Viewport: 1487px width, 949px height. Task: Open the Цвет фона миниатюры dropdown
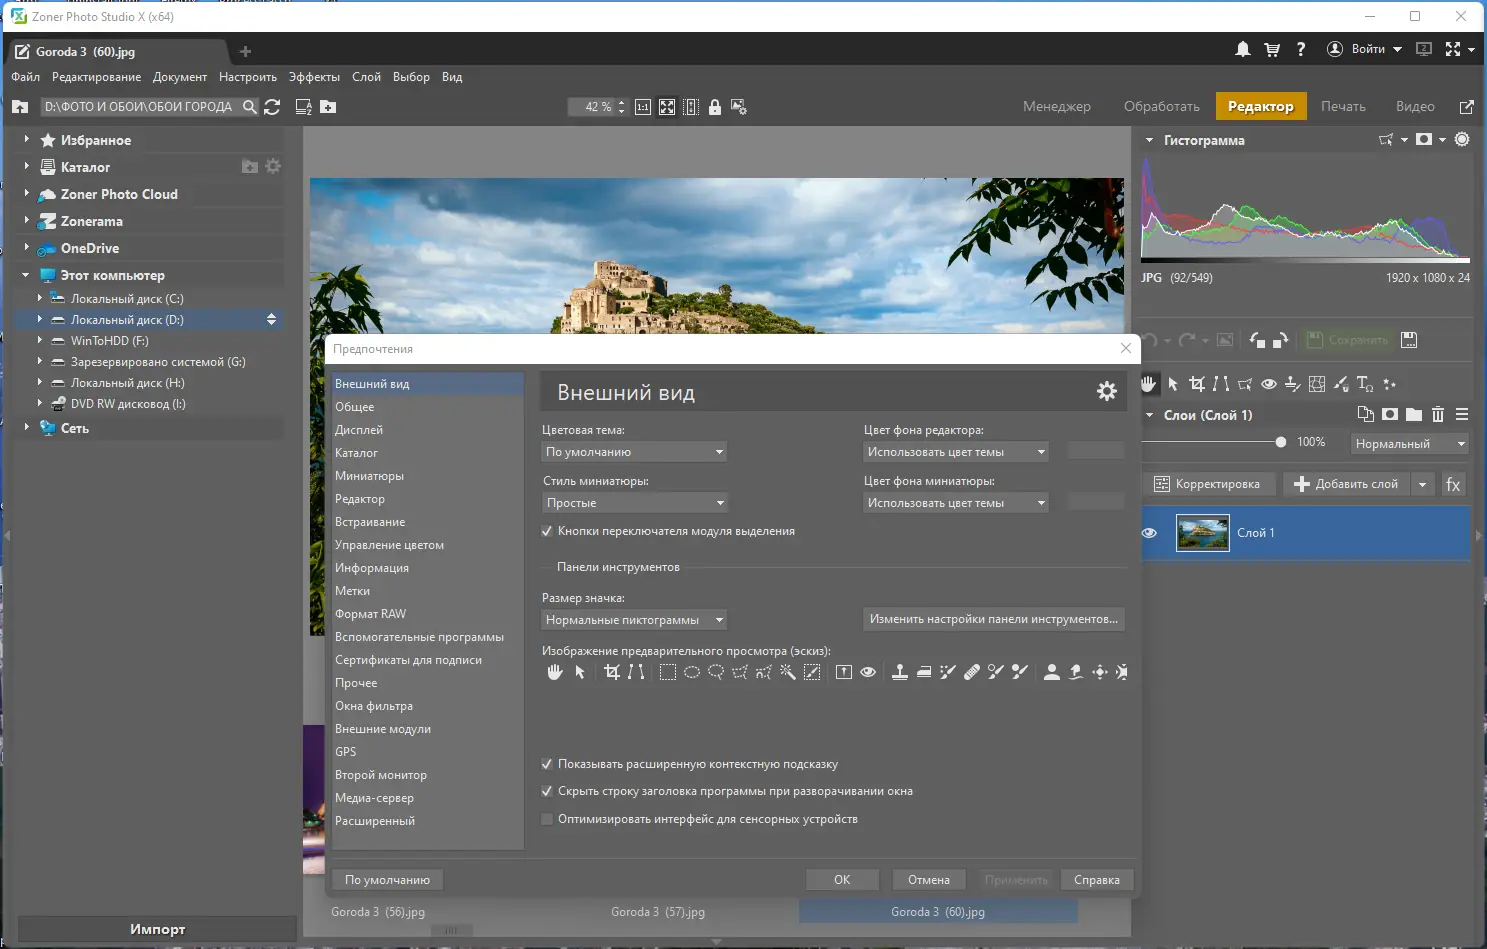pyautogui.click(x=956, y=503)
